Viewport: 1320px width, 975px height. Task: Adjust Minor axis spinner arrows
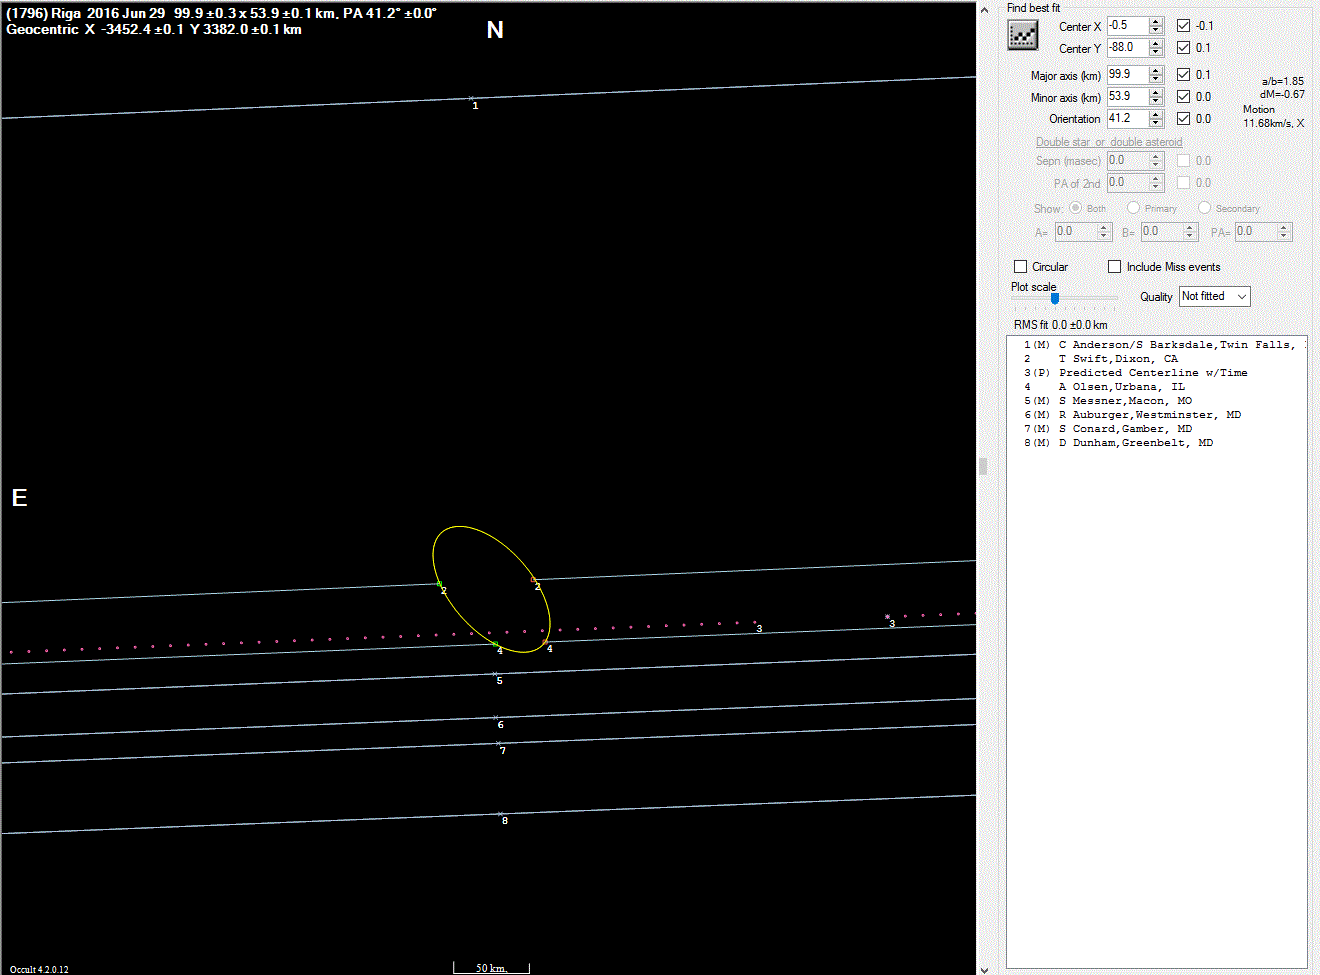point(1156,97)
